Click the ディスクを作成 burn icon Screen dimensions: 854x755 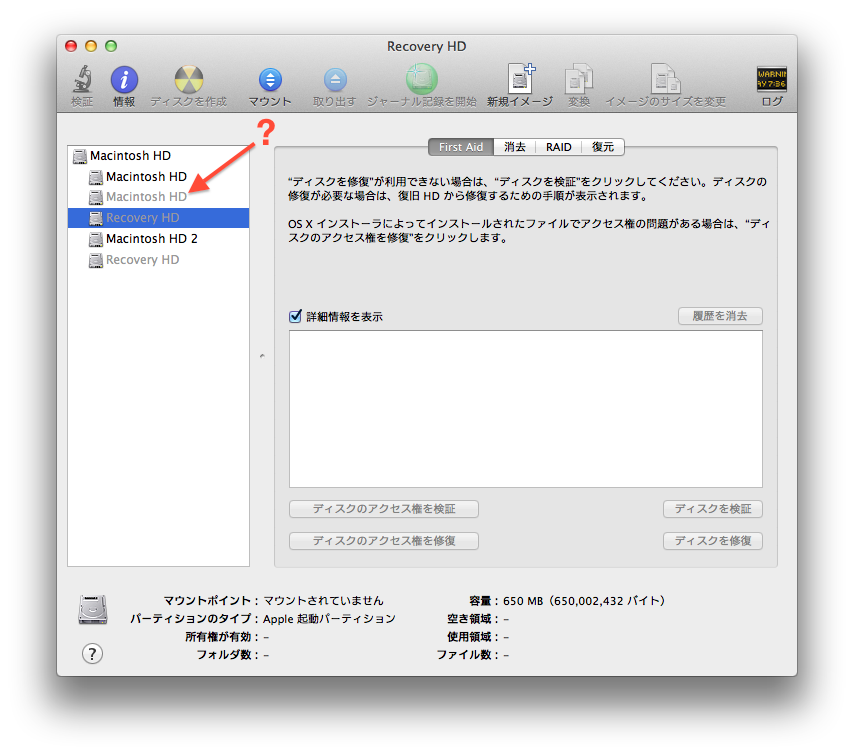[x=188, y=80]
